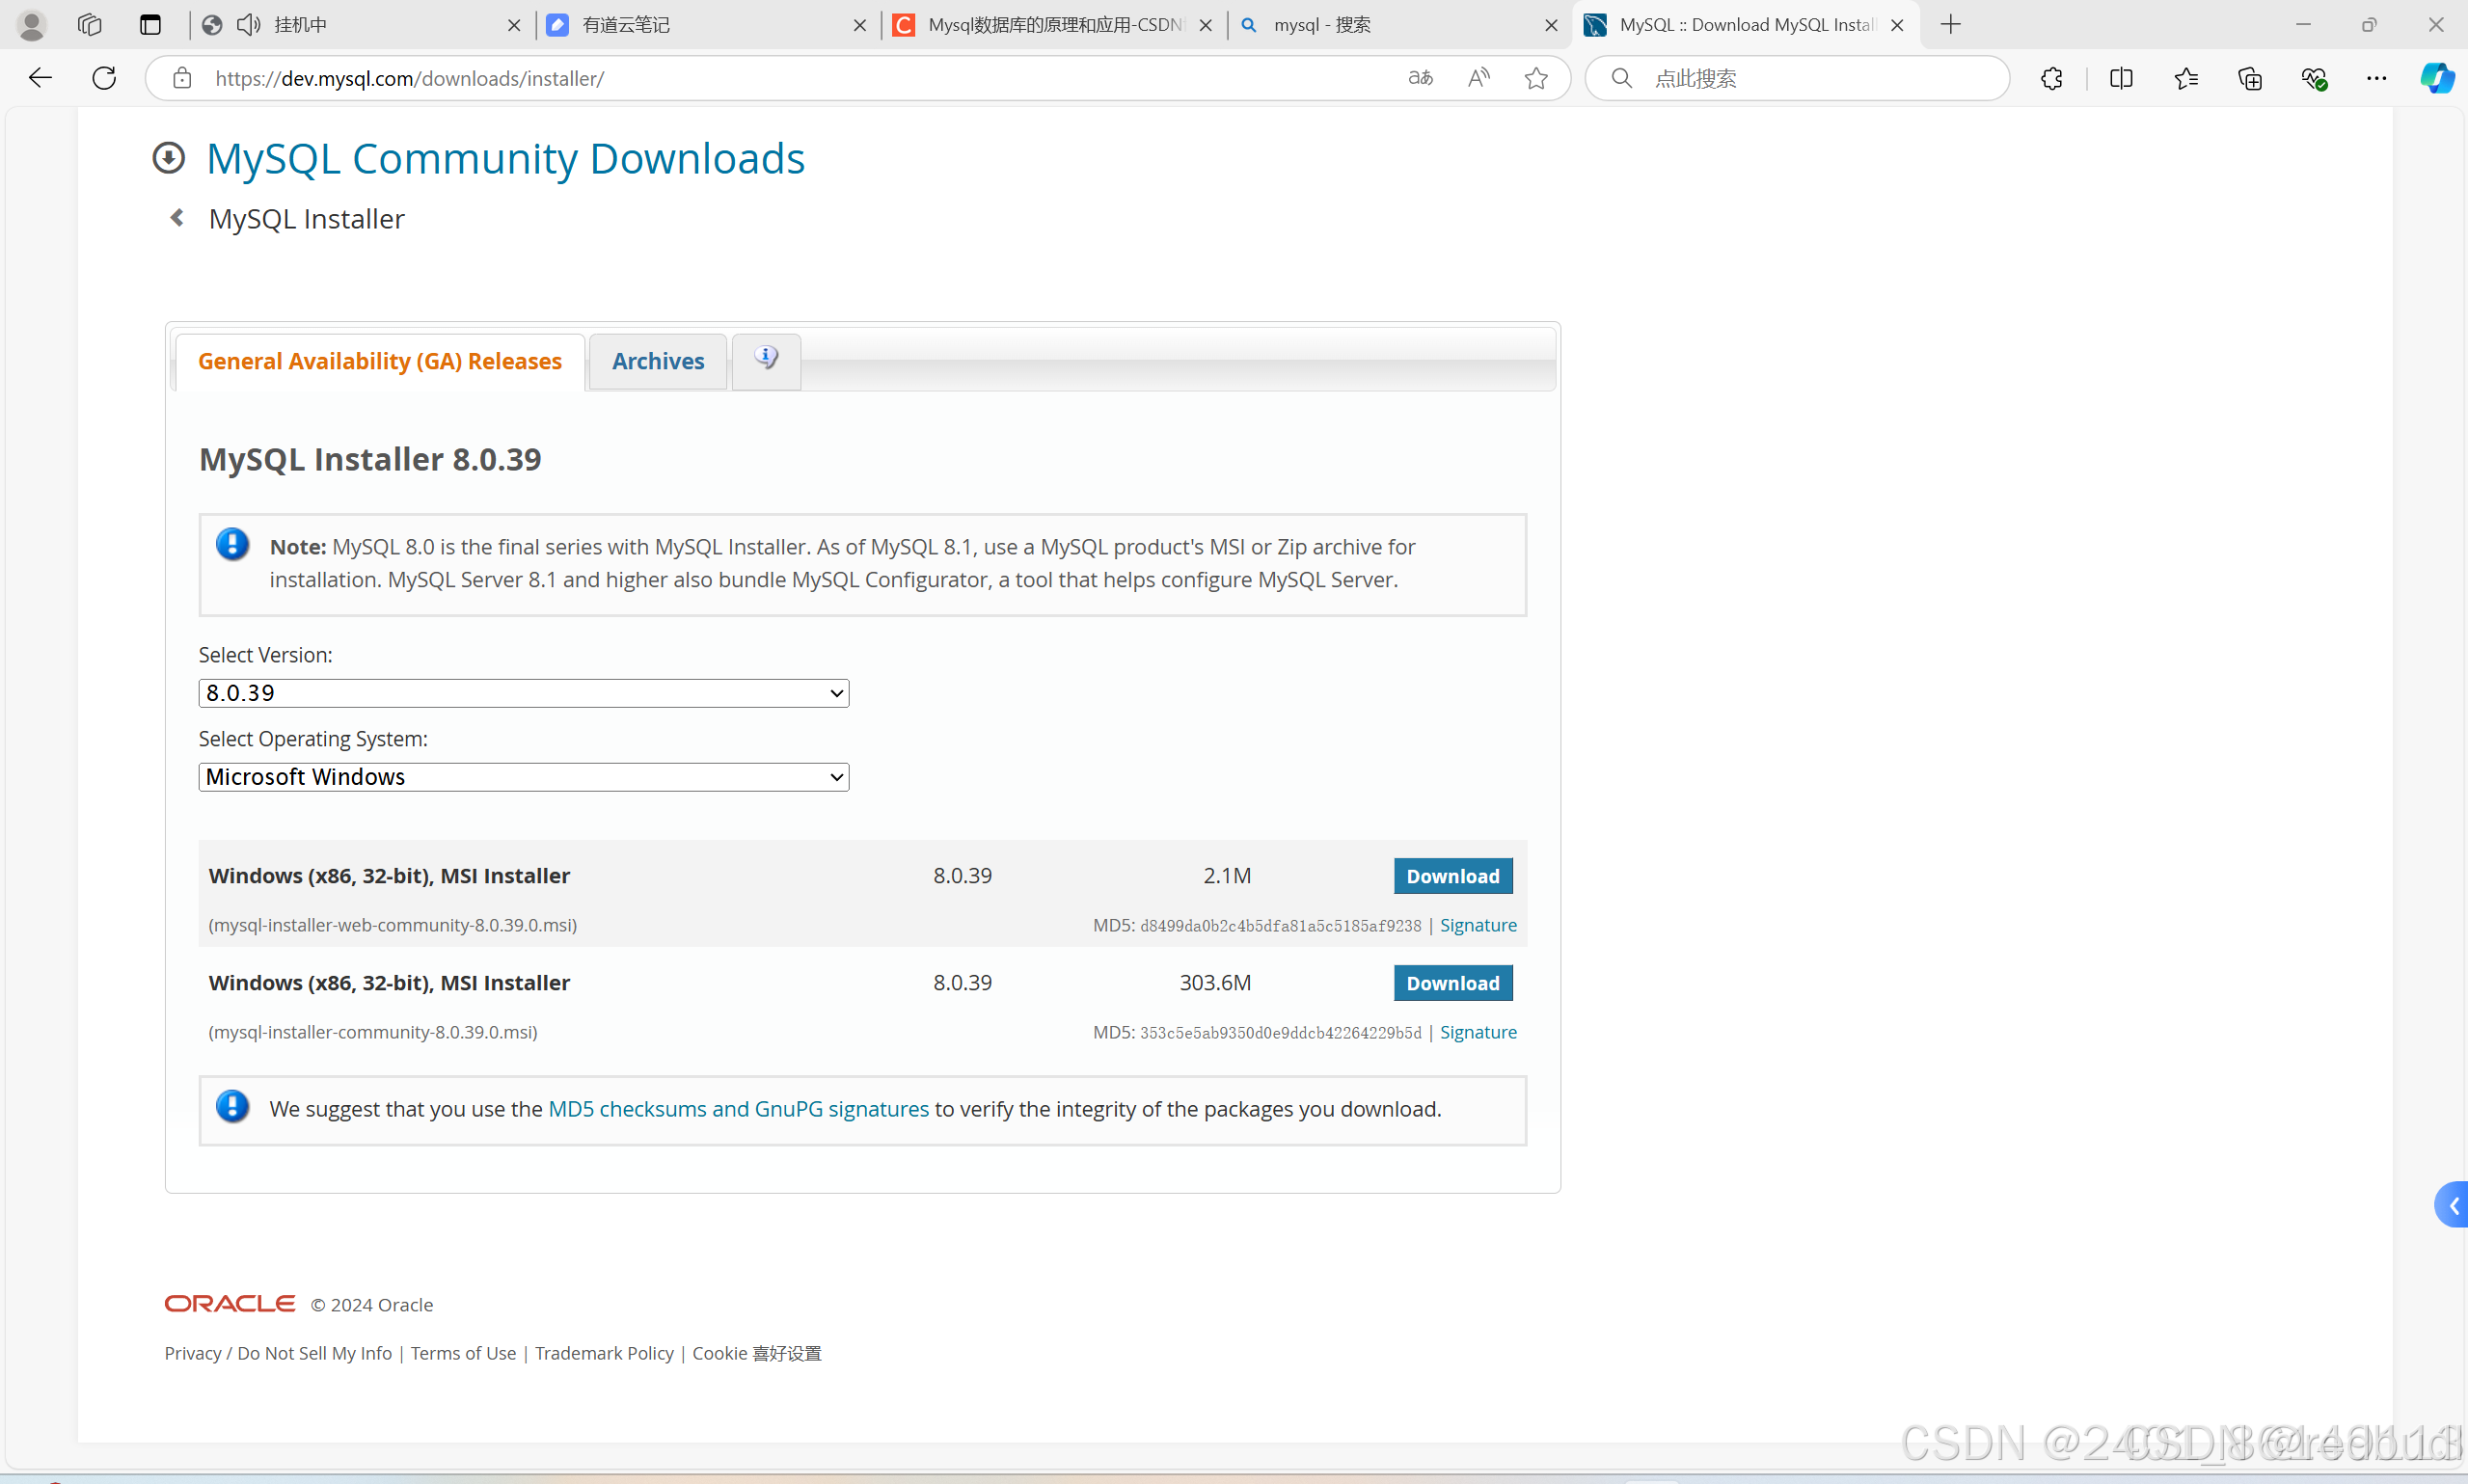
Task: Add page to favorites with star icon
Action: click(x=1536, y=78)
